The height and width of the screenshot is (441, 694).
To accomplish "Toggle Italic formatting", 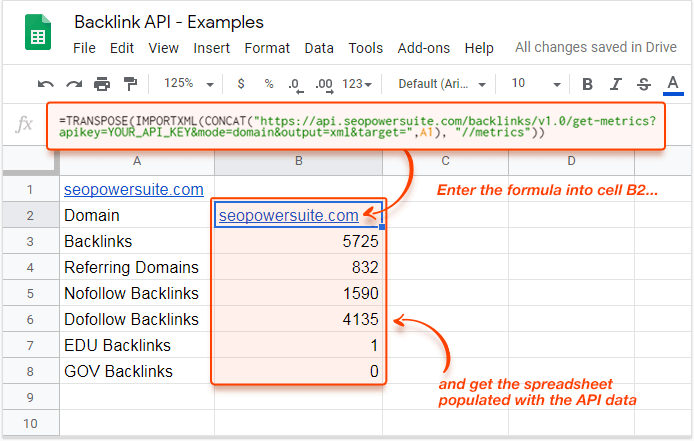I will (616, 84).
